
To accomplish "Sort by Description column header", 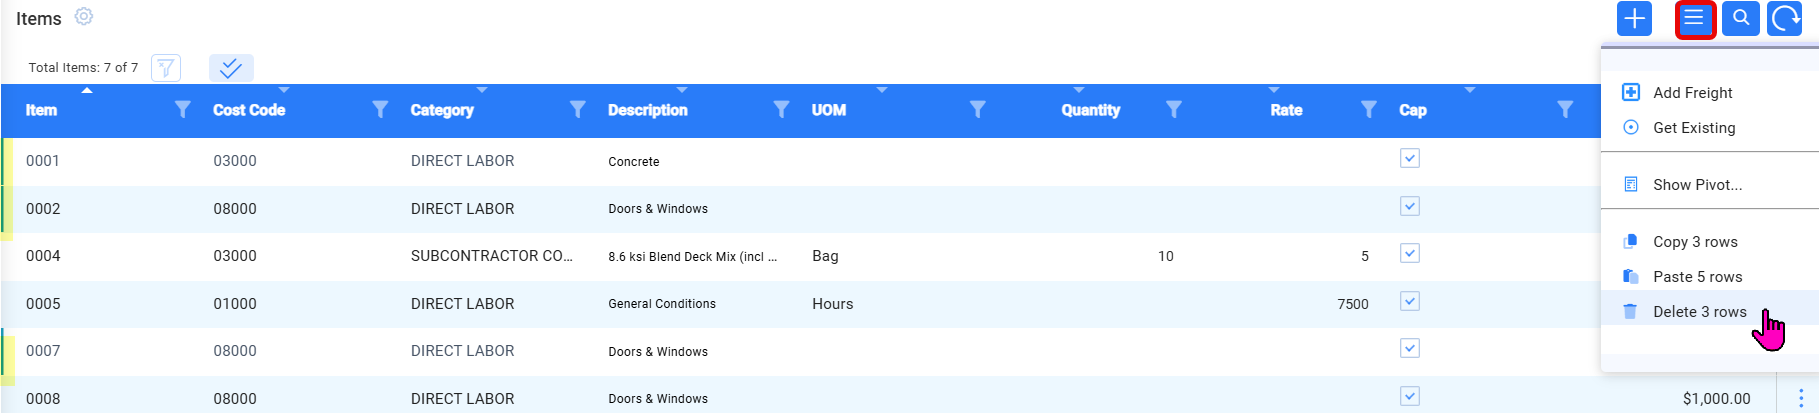I will (x=648, y=110).
